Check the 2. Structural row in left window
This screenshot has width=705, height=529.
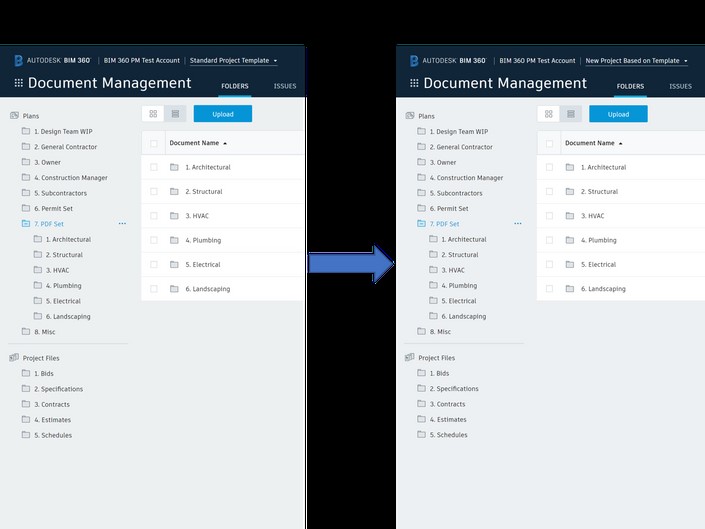154,191
